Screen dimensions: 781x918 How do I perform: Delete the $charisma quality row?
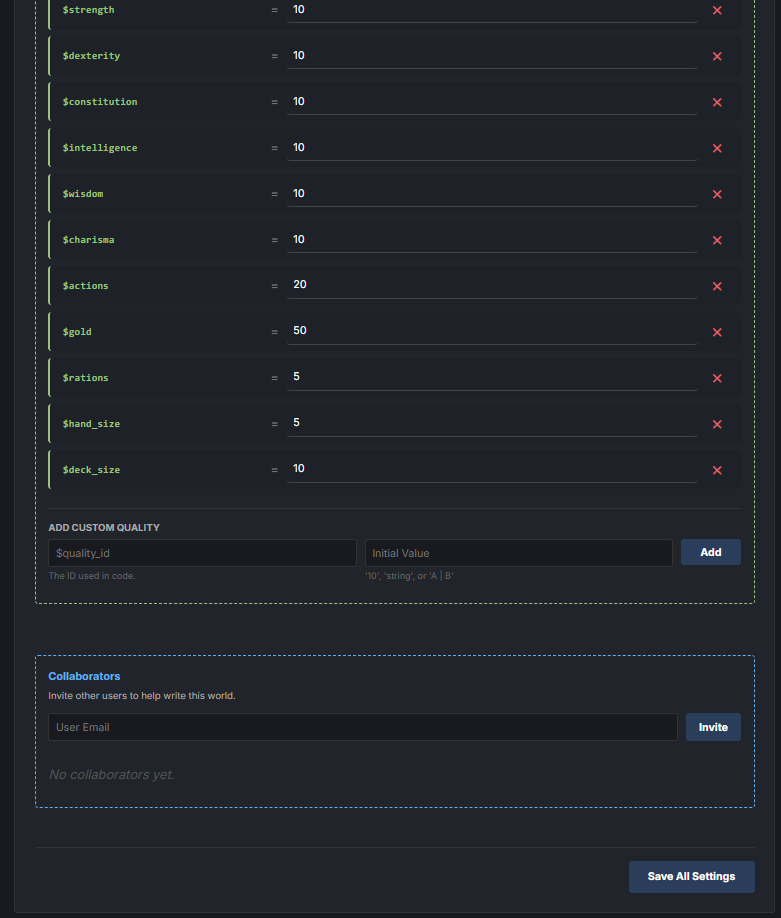click(717, 240)
